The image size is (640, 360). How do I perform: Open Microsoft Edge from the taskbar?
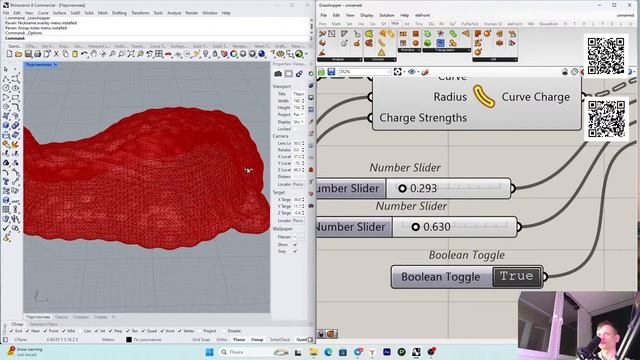328,352
